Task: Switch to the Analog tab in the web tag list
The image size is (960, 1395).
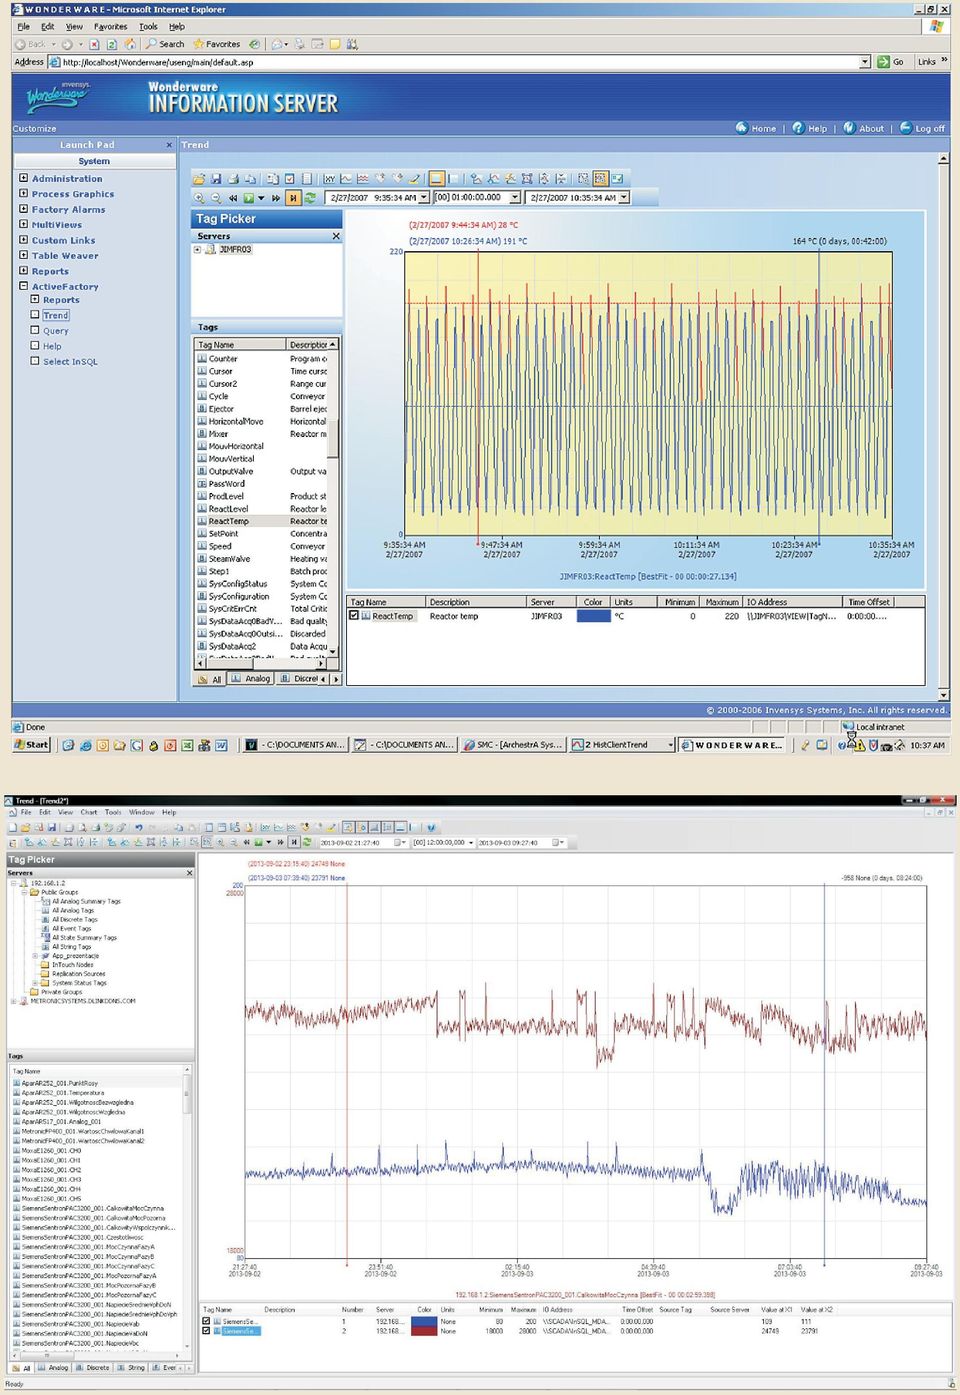Action: point(250,679)
